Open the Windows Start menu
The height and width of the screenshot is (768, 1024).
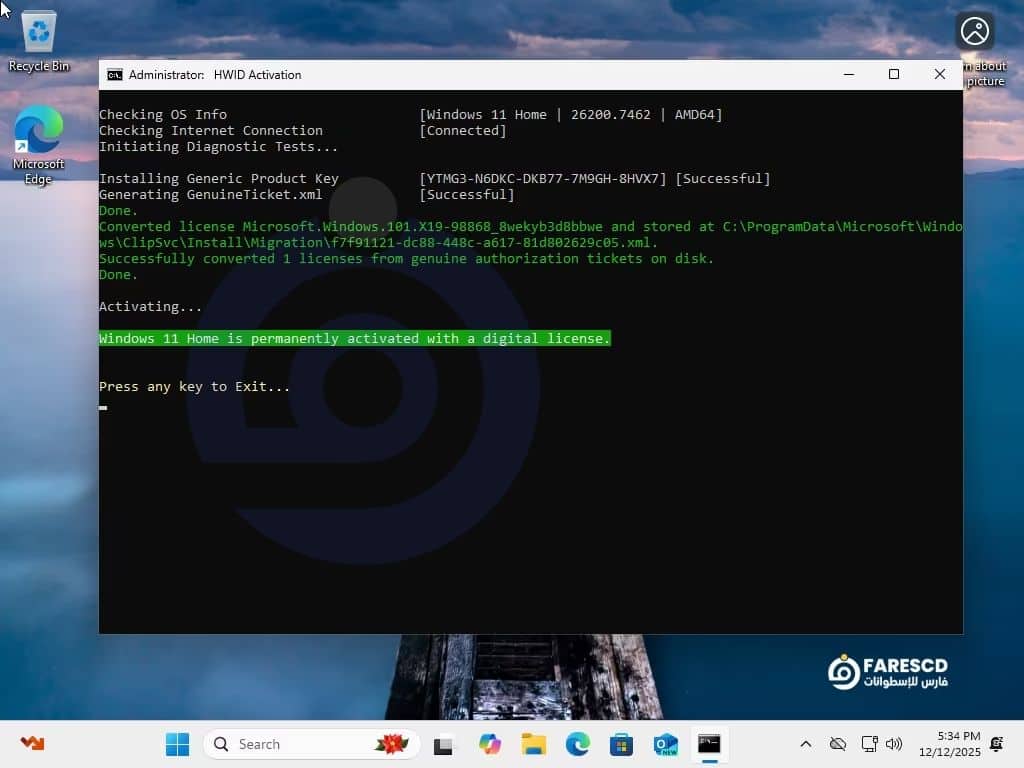(177, 744)
